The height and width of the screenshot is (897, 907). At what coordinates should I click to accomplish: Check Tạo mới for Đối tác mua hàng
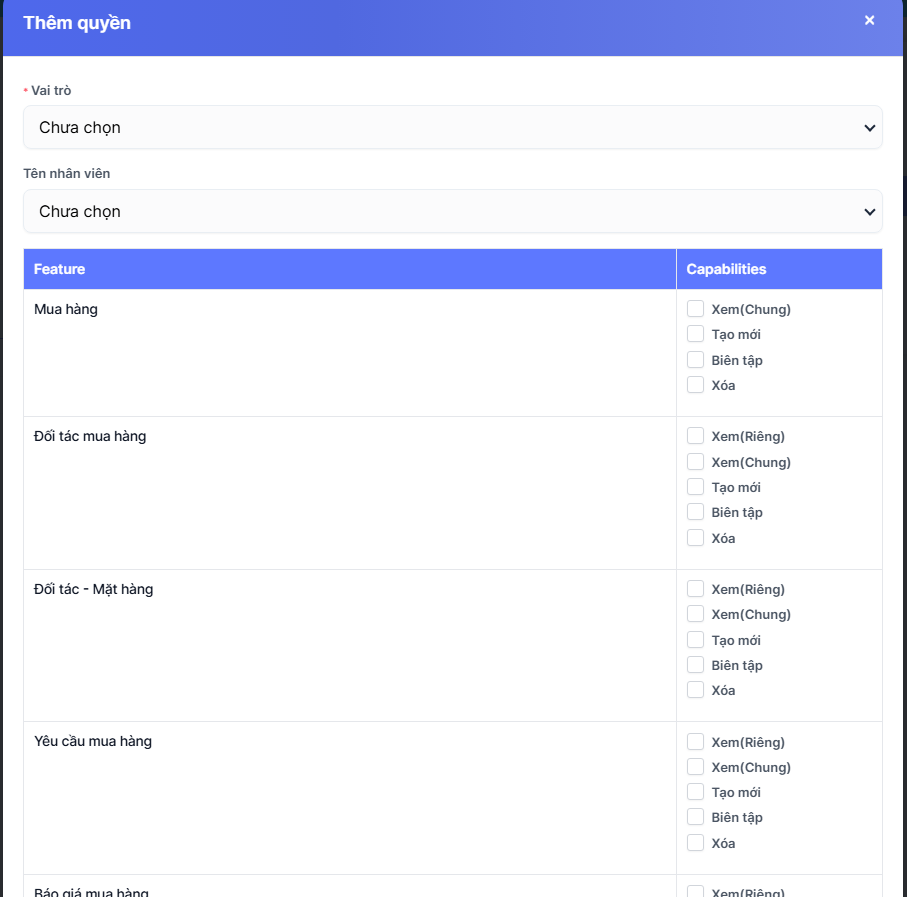pos(696,487)
